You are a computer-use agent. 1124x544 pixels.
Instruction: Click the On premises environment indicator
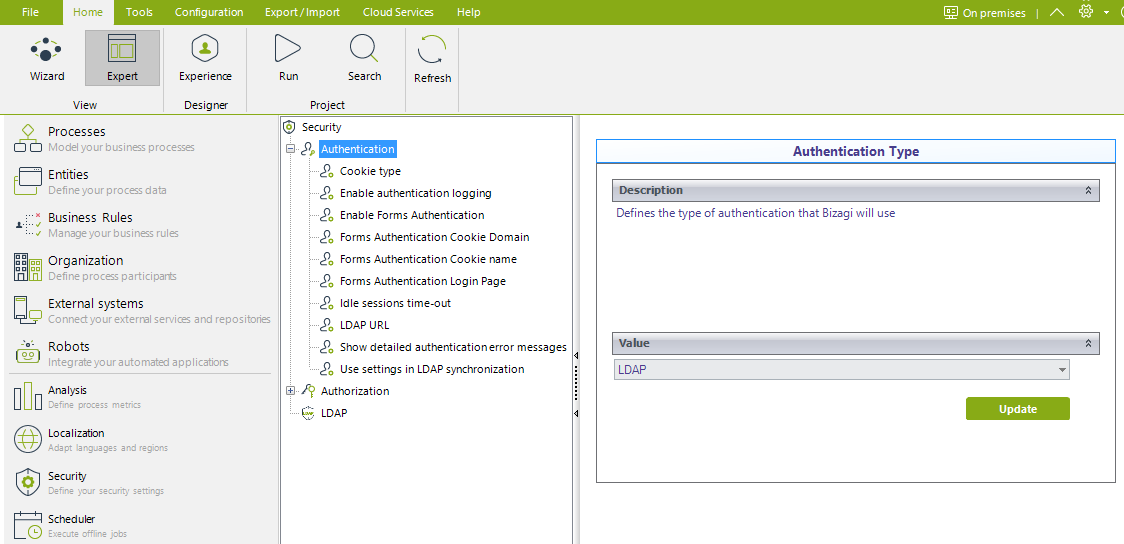(984, 12)
